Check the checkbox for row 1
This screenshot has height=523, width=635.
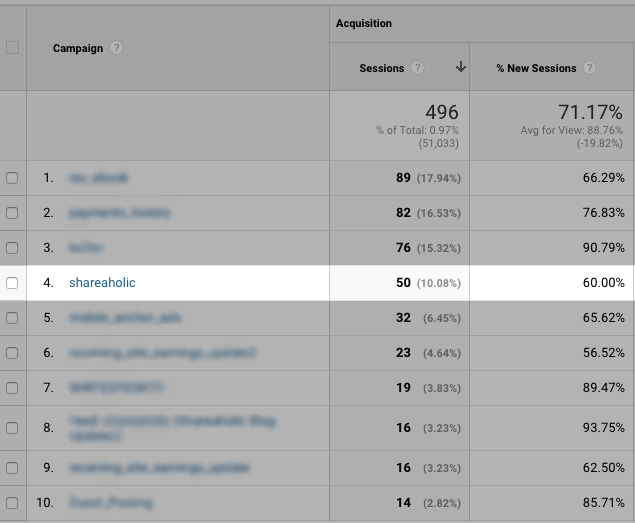[12, 178]
